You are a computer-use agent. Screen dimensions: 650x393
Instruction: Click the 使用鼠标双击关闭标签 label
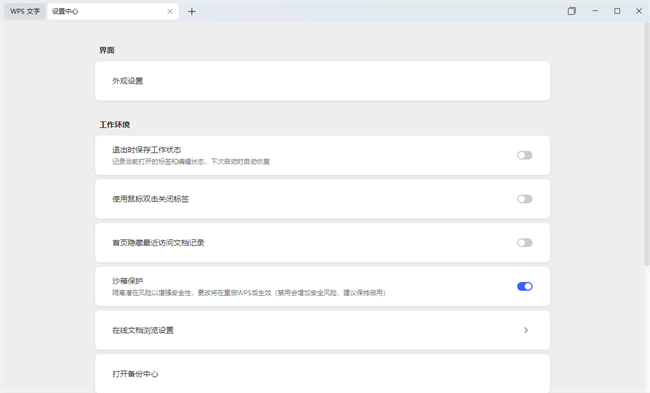pos(150,199)
